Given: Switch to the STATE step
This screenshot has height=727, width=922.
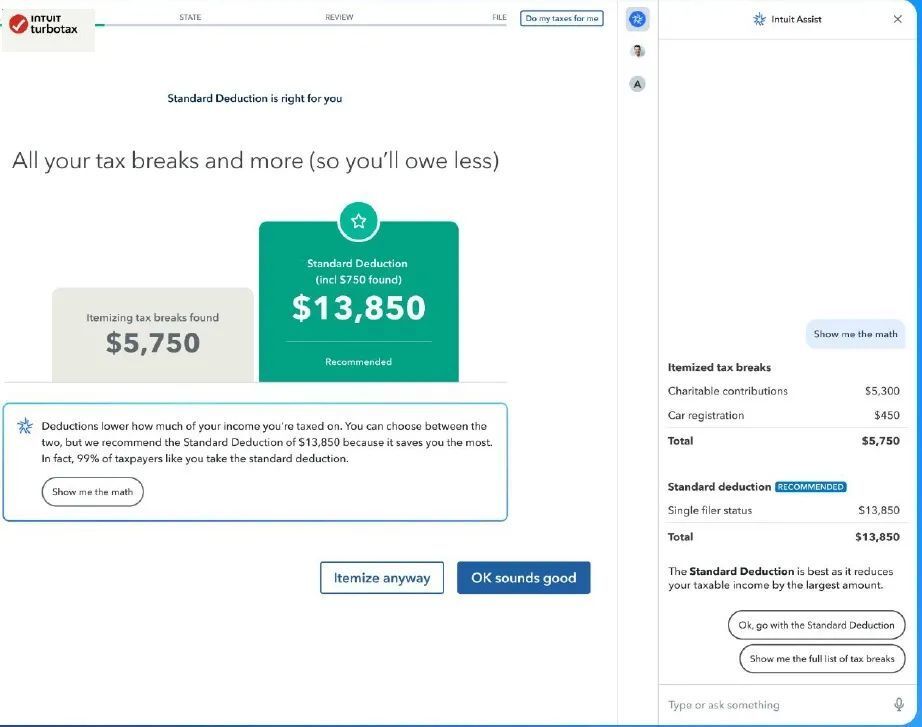Looking at the screenshot, I should (189, 16).
